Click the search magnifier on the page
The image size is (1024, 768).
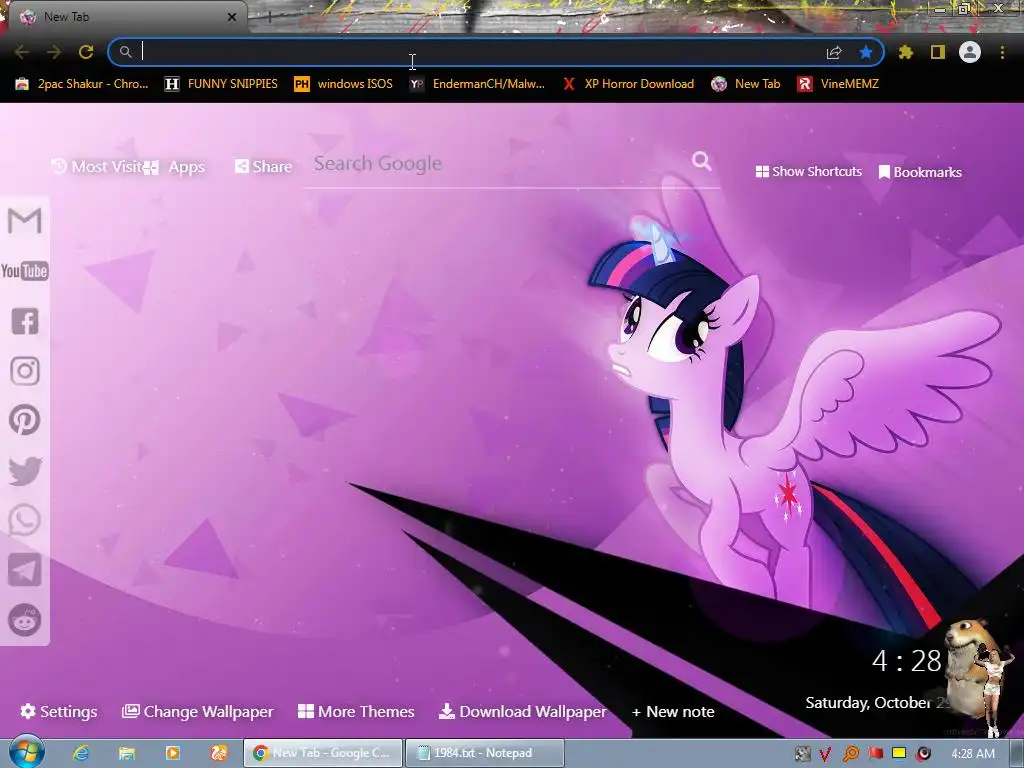pyautogui.click(x=701, y=161)
